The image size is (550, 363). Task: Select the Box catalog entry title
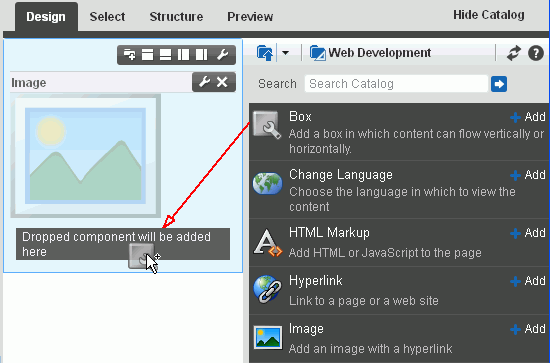pyautogui.click(x=300, y=116)
